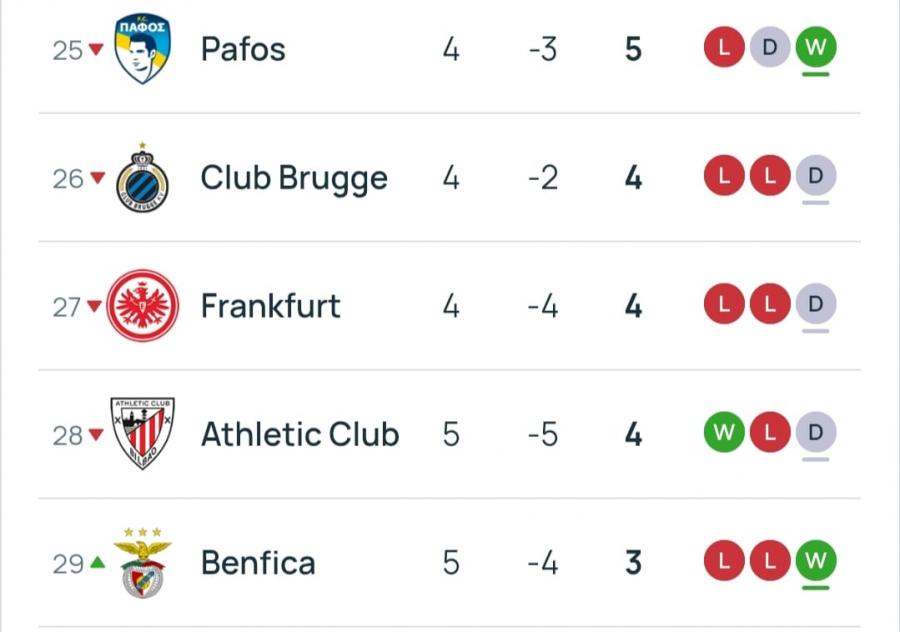Open the Club Brugge team link
The image size is (900, 632).
click(294, 178)
